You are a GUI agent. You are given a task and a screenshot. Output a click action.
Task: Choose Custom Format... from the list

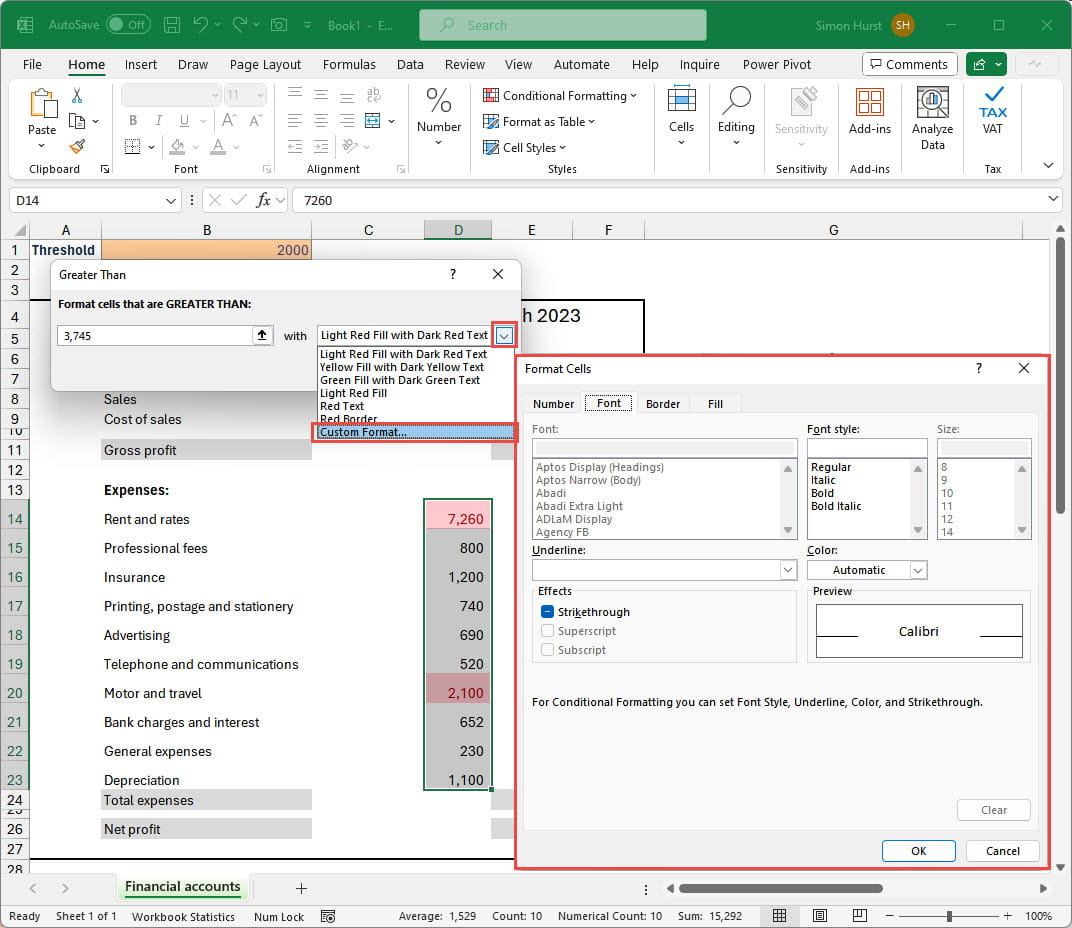pos(414,432)
